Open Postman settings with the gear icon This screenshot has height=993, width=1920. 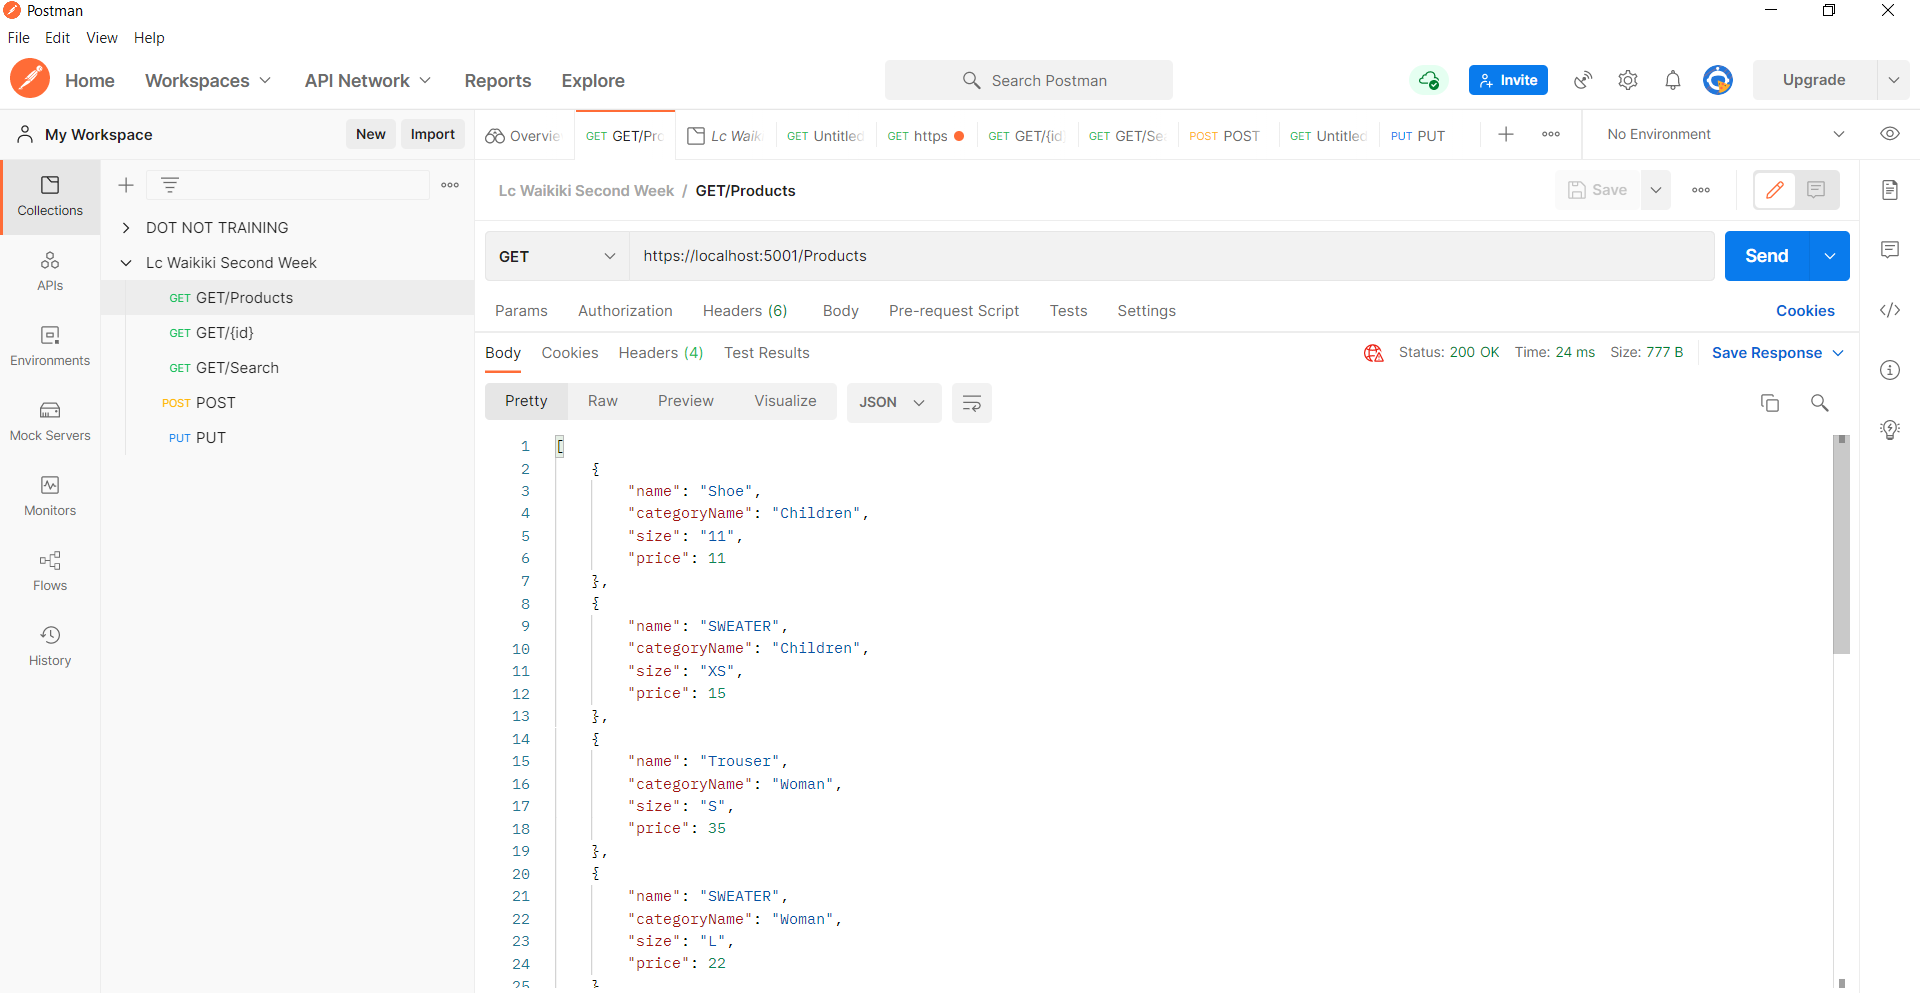tap(1627, 80)
